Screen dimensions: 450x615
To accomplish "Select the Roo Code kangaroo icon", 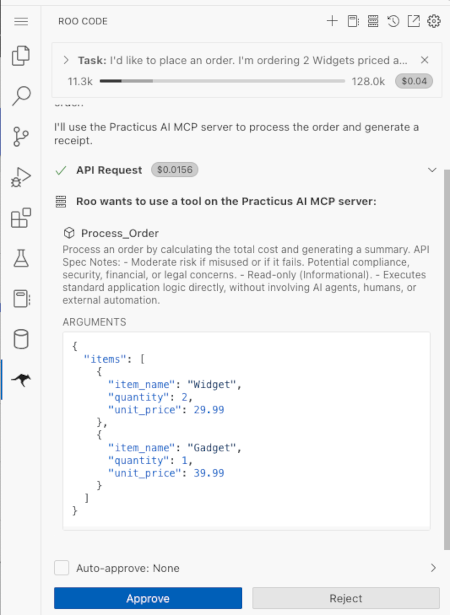I will (21, 379).
